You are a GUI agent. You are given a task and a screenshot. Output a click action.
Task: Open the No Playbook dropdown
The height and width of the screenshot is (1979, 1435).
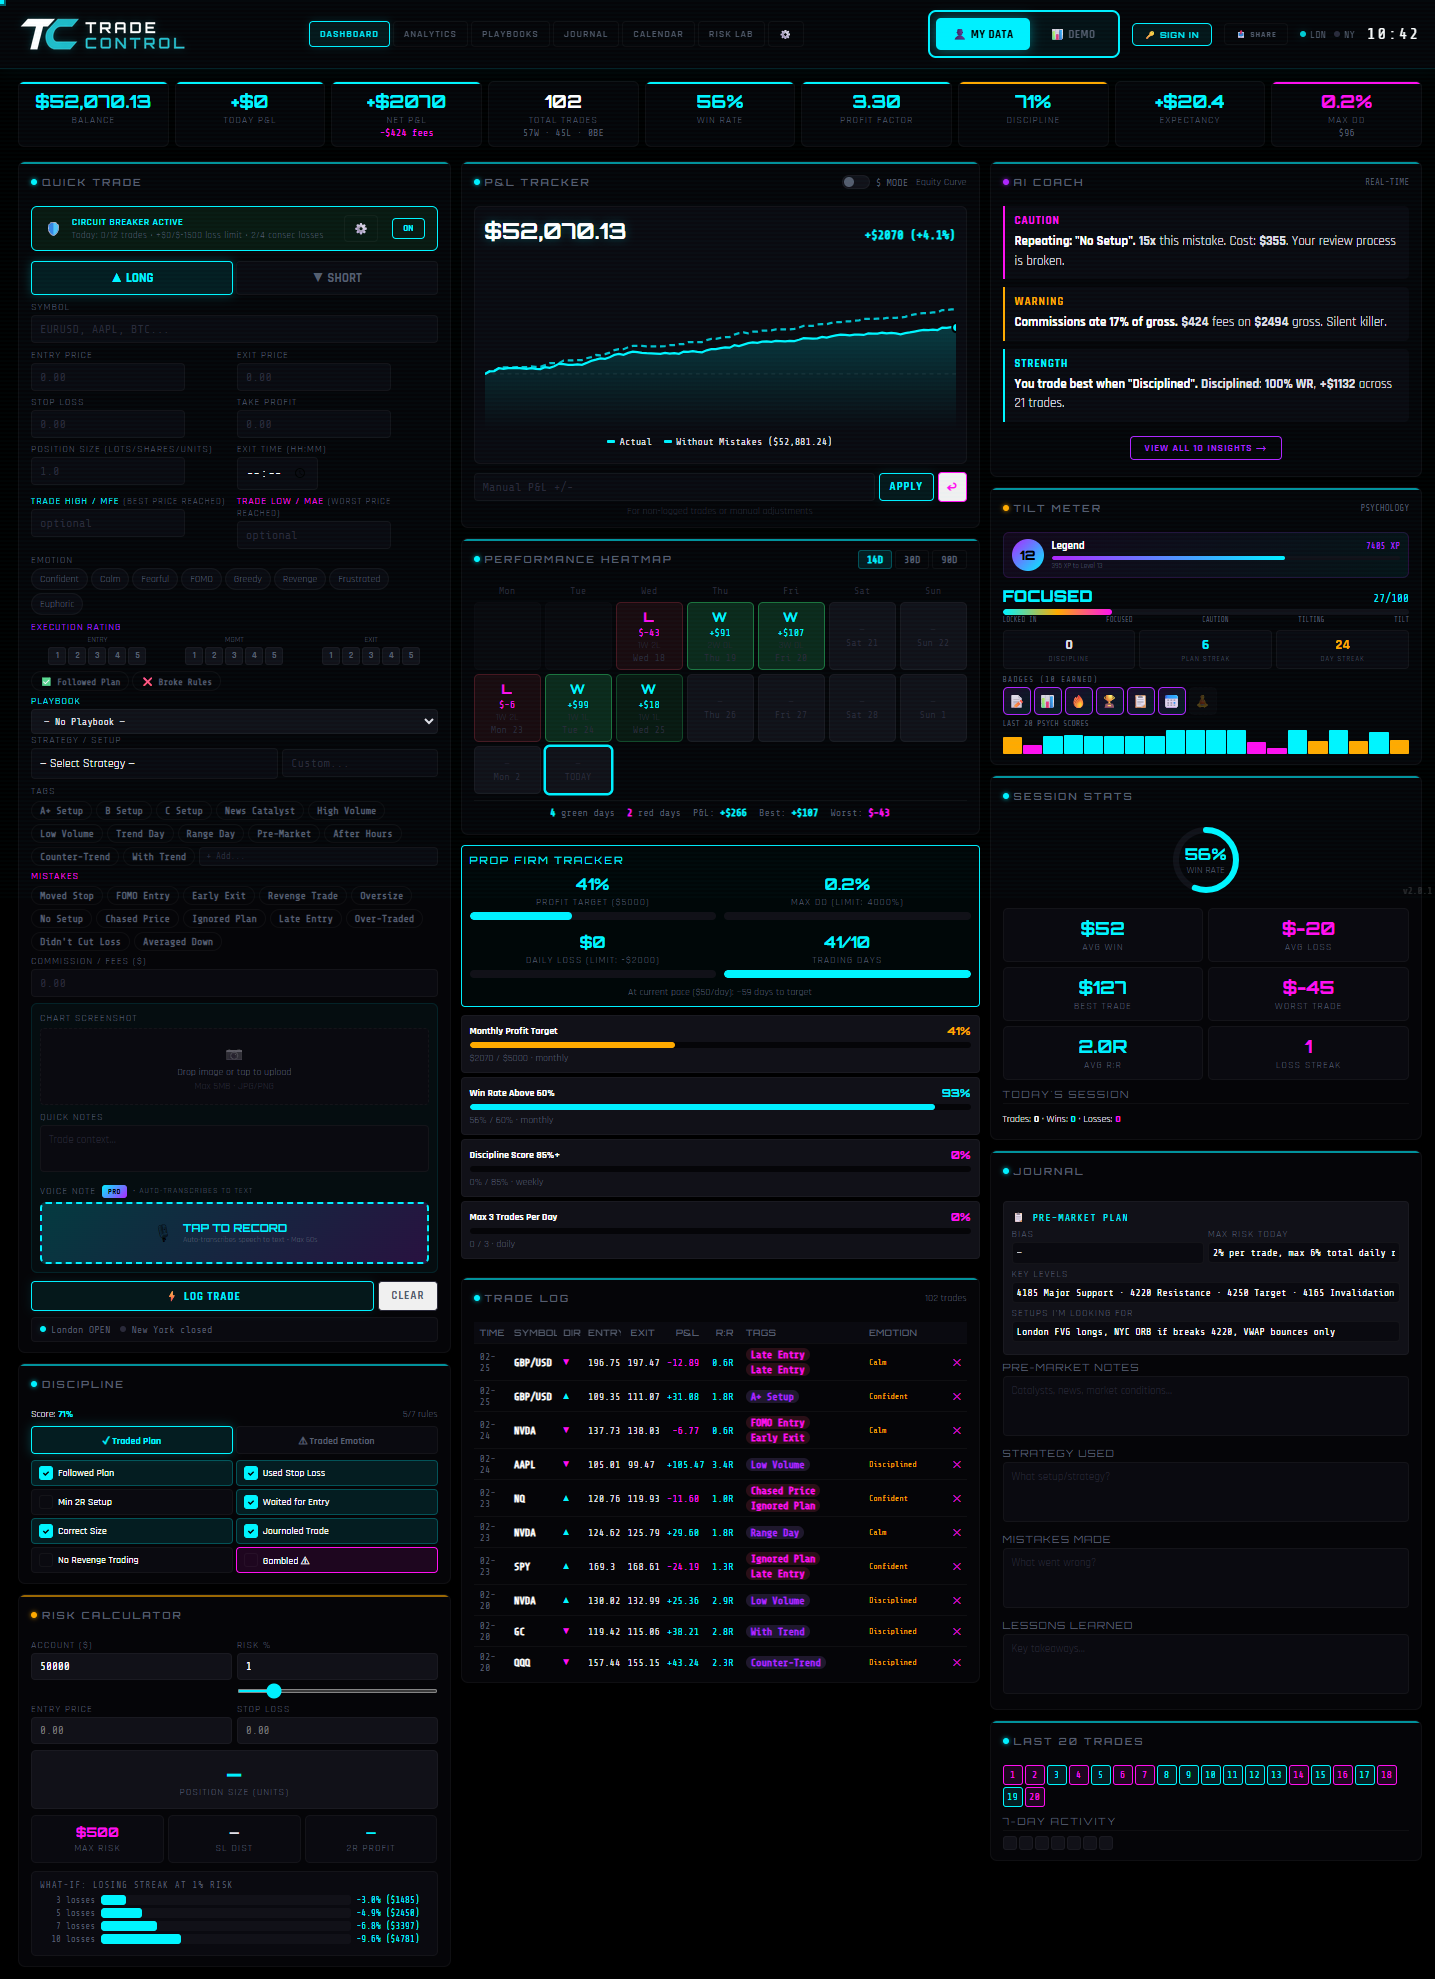click(234, 721)
